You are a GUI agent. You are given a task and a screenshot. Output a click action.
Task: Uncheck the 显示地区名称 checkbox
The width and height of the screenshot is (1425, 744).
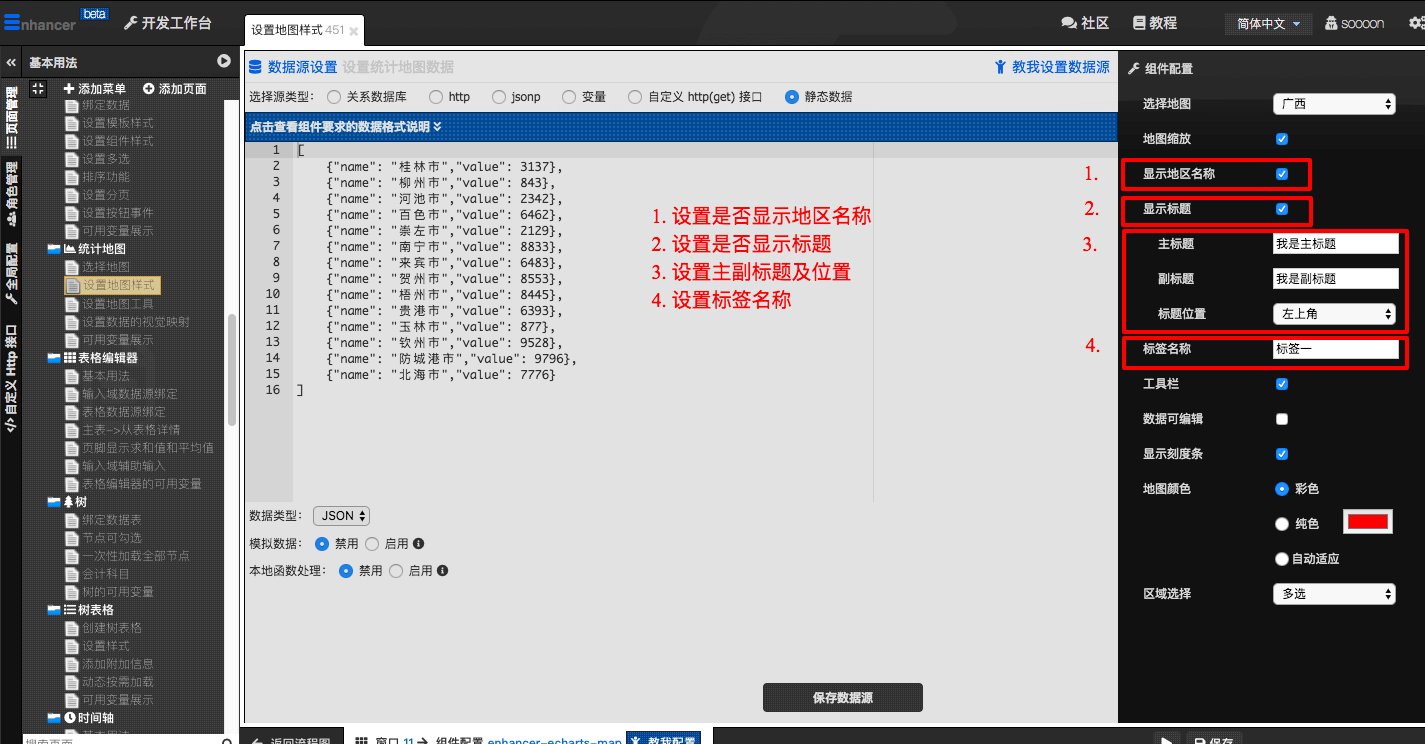(1282, 174)
